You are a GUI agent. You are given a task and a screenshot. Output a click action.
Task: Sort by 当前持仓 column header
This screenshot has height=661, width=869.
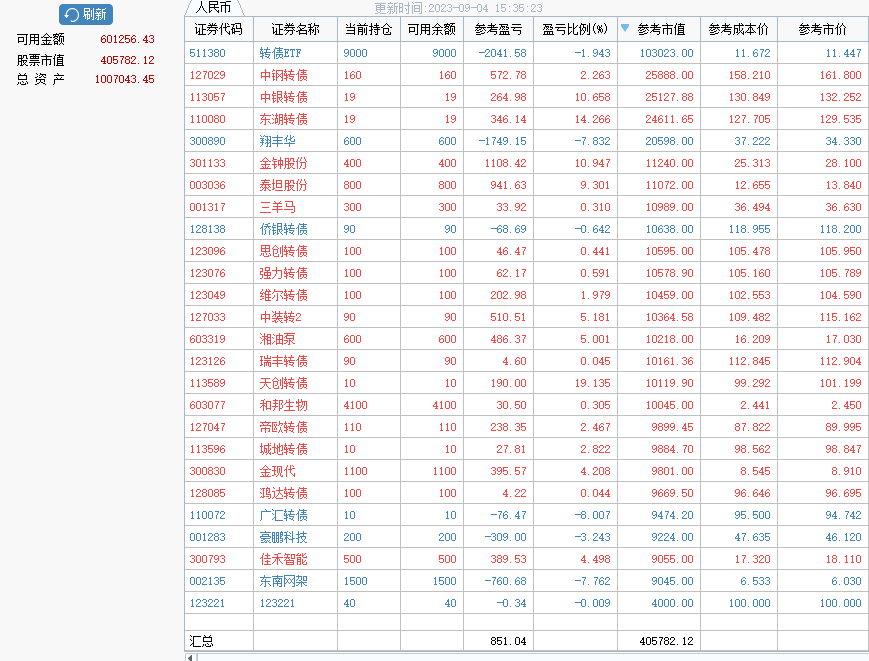point(367,30)
